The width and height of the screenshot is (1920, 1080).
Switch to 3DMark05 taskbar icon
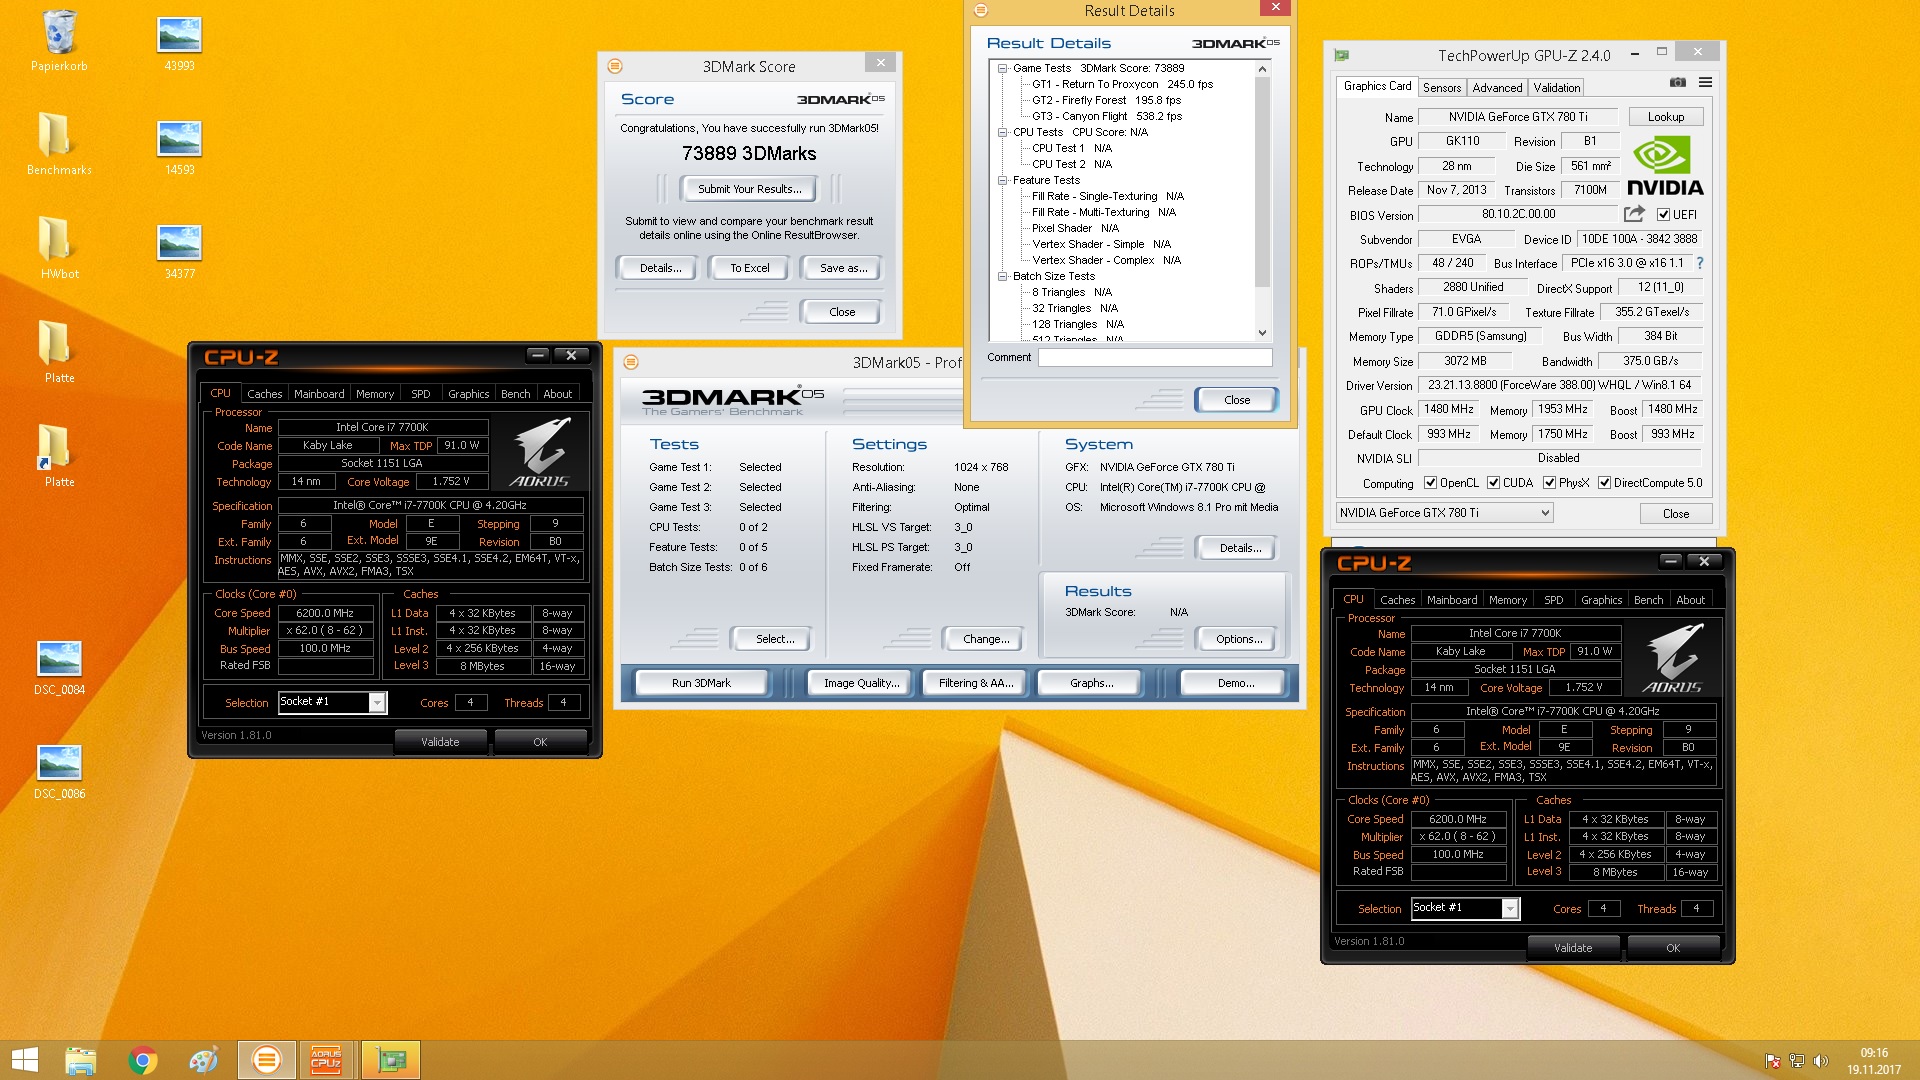click(266, 1060)
